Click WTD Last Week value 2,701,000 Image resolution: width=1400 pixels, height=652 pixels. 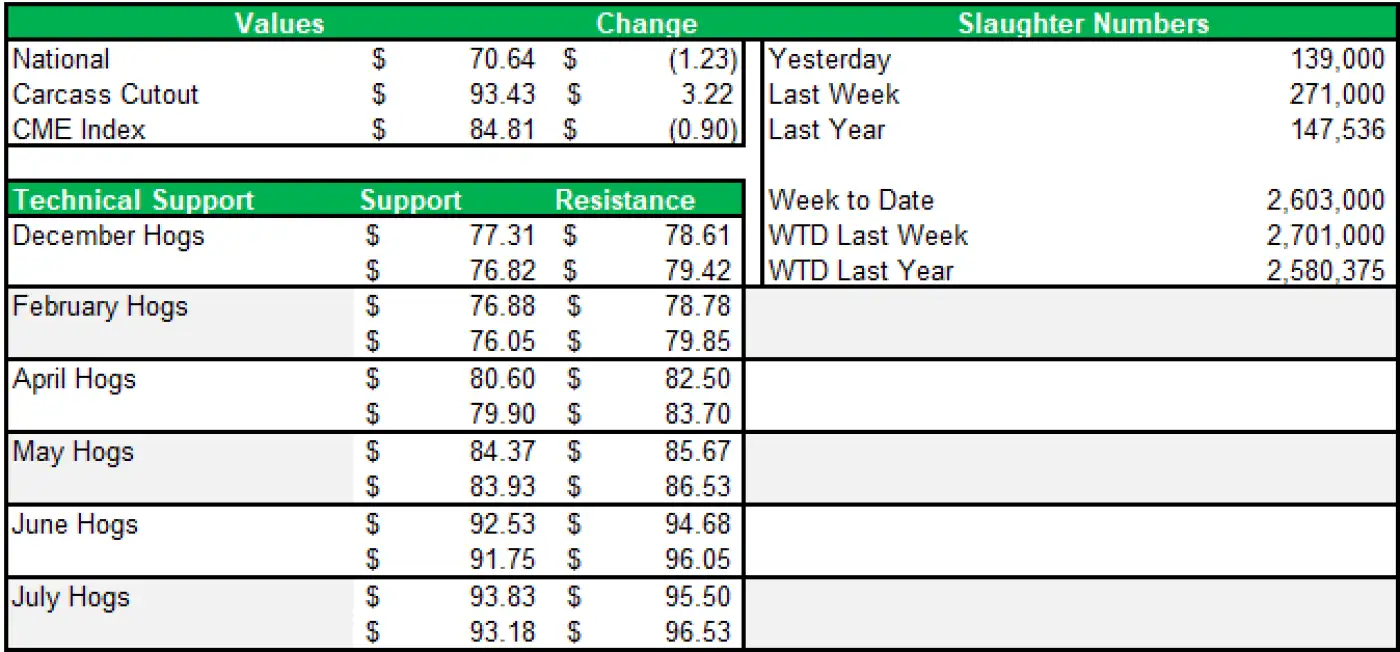tap(1325, 236)
